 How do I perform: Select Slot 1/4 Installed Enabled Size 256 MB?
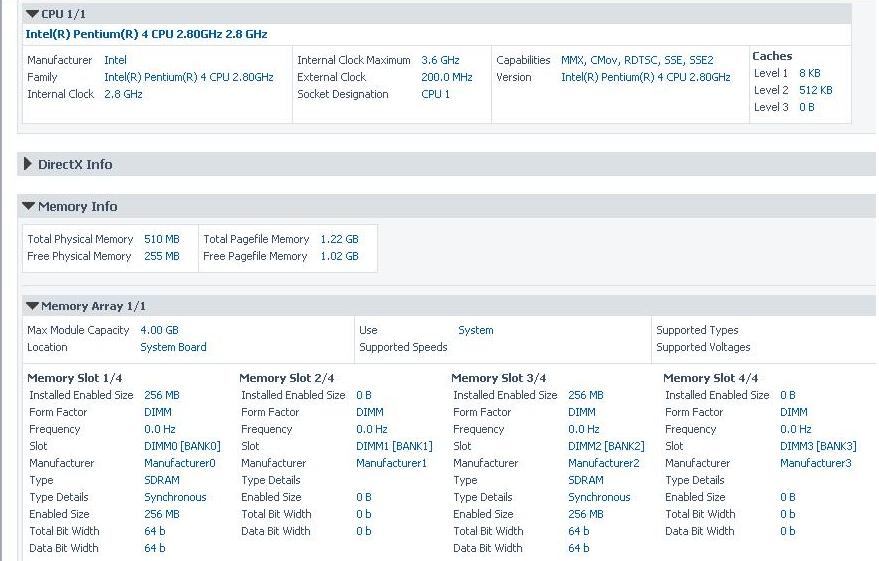click(161, 395)
